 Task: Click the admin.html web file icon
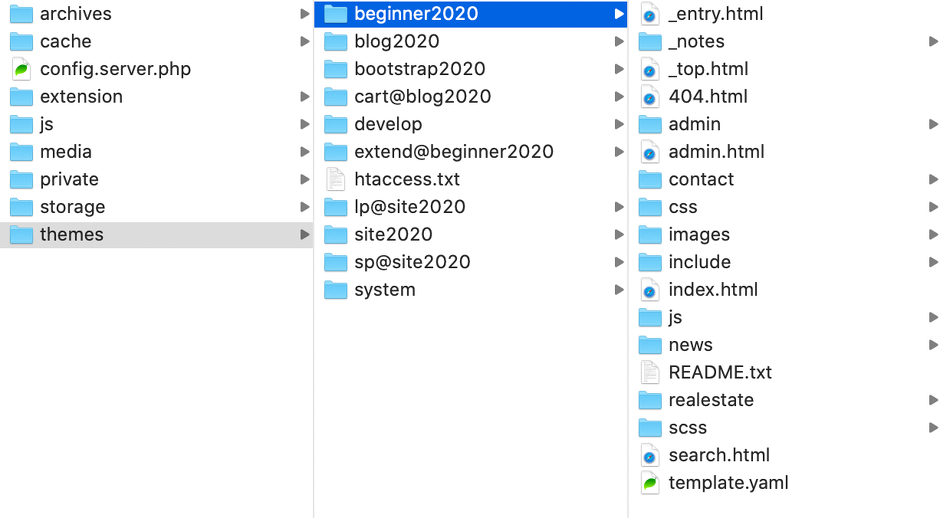click(650, 152)
